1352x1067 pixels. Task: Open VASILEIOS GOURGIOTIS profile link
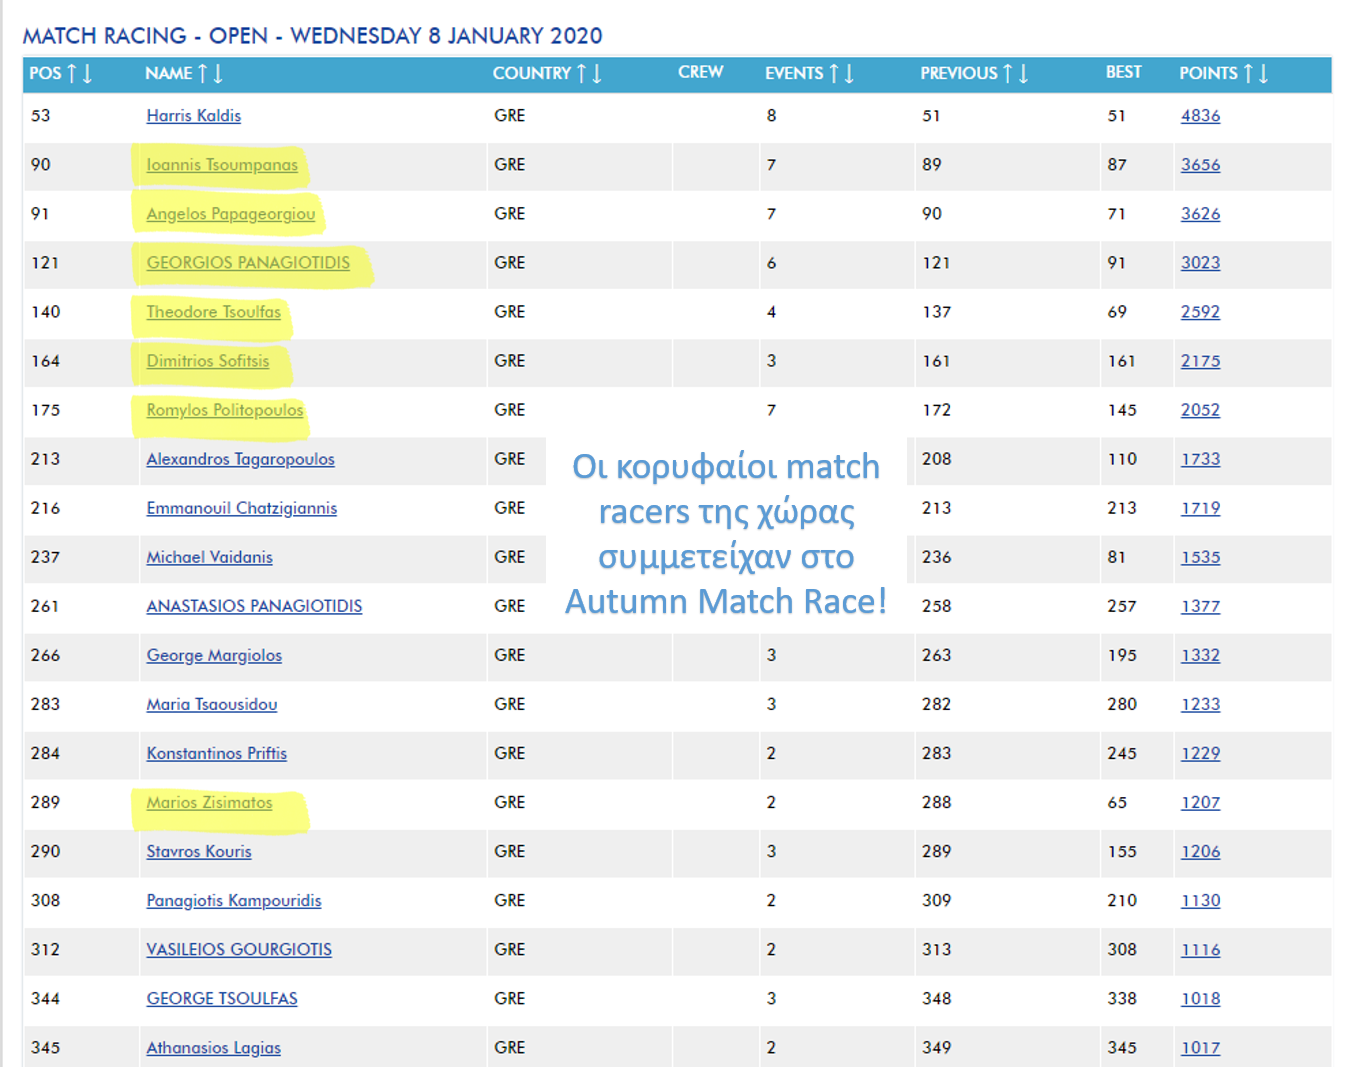click(x=239, y=950)
